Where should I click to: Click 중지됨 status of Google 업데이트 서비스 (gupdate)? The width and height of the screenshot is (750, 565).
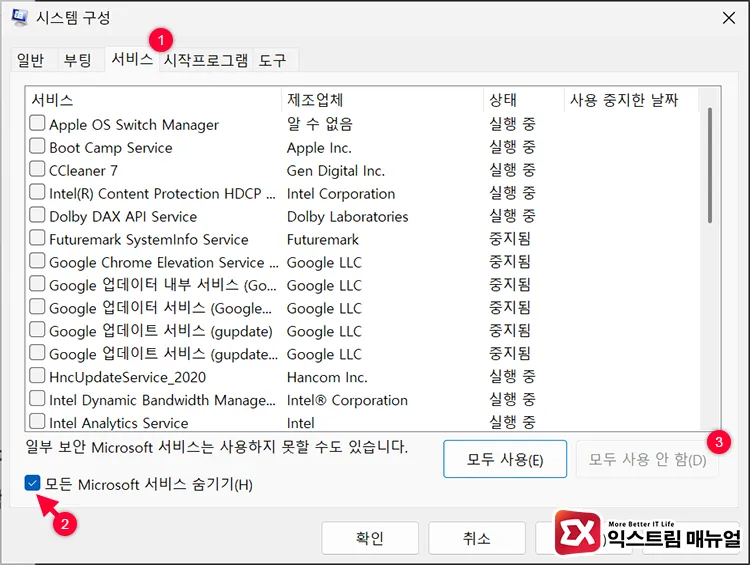509,331
